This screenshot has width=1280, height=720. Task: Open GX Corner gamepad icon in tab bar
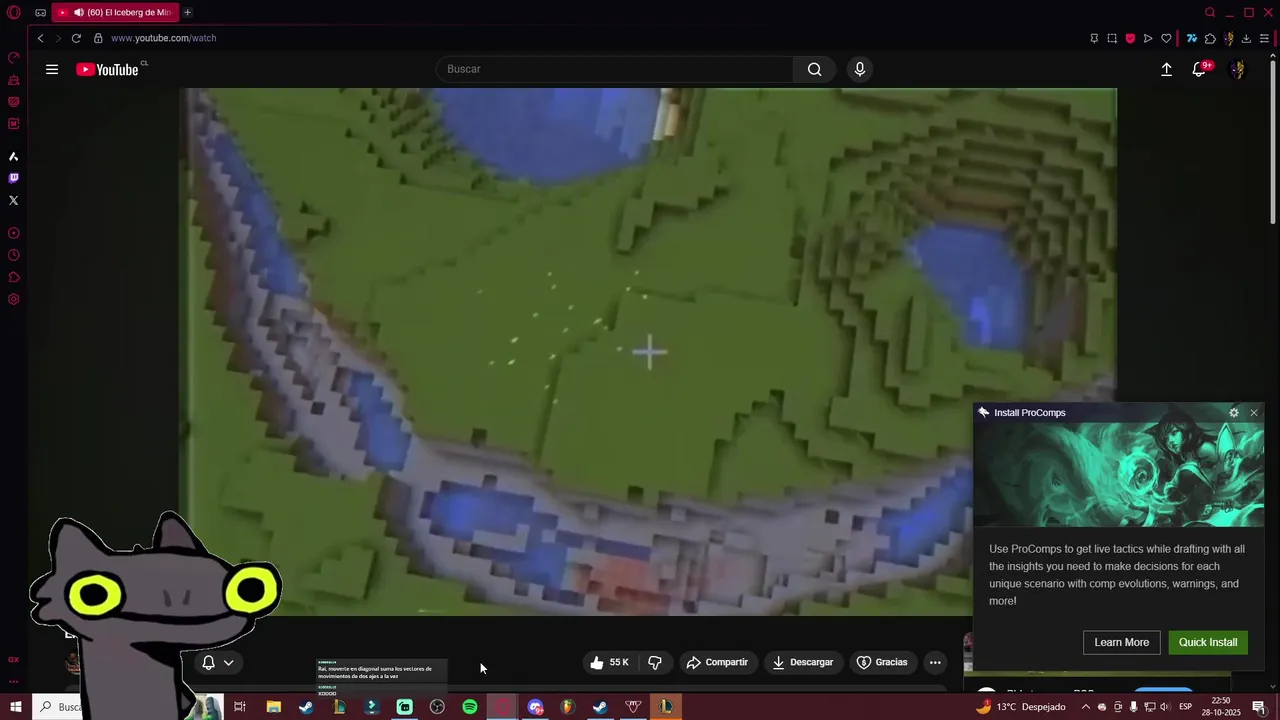[40, 13]
